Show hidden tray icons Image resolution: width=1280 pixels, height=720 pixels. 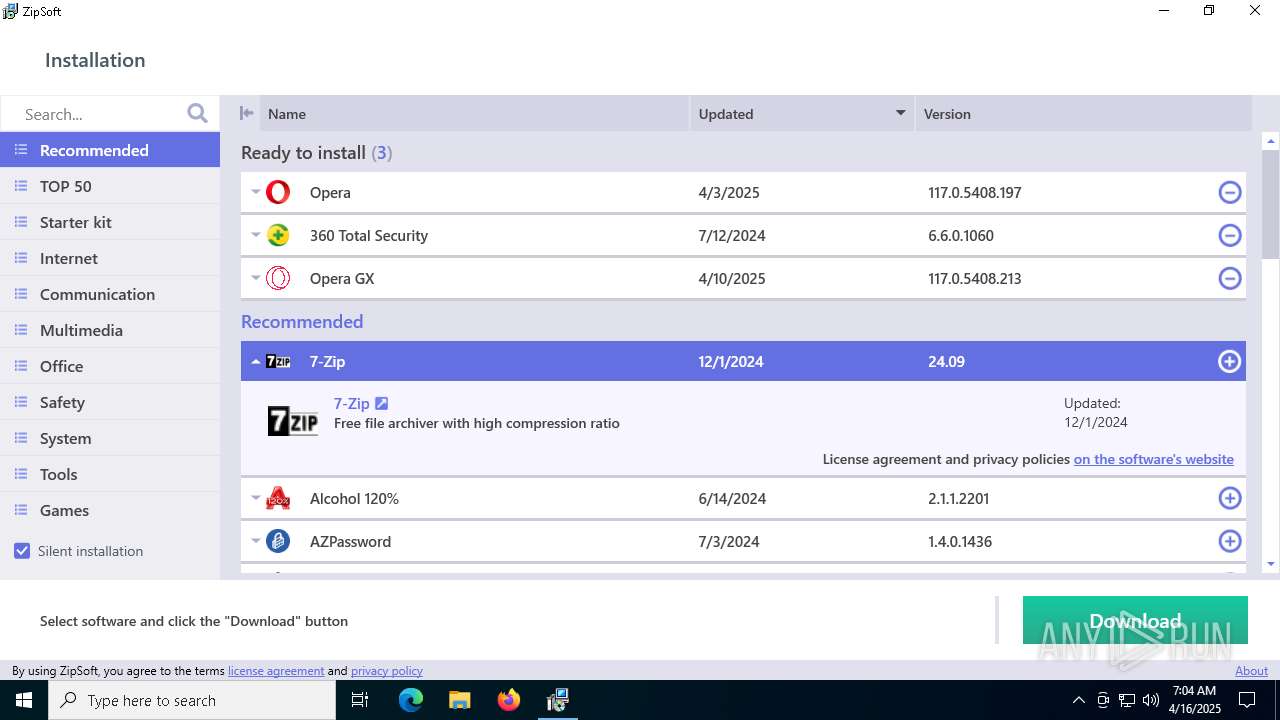[1078, 700]
